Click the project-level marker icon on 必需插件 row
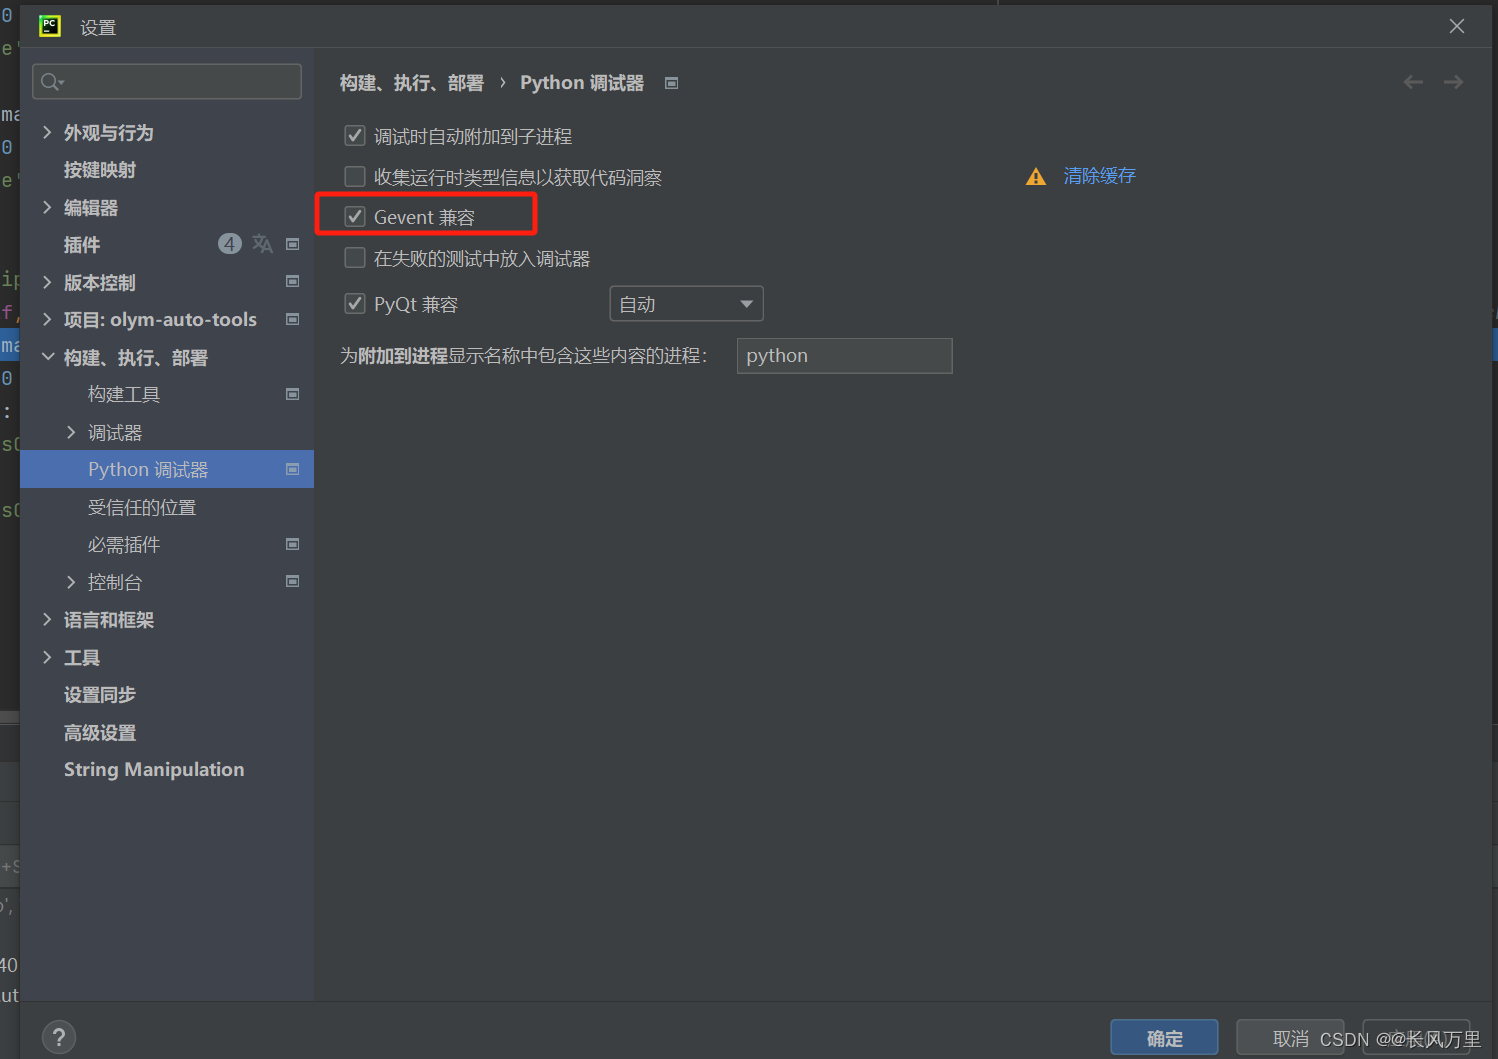1498x1059 pixels. pyautogui.click(x=293, y=544)
